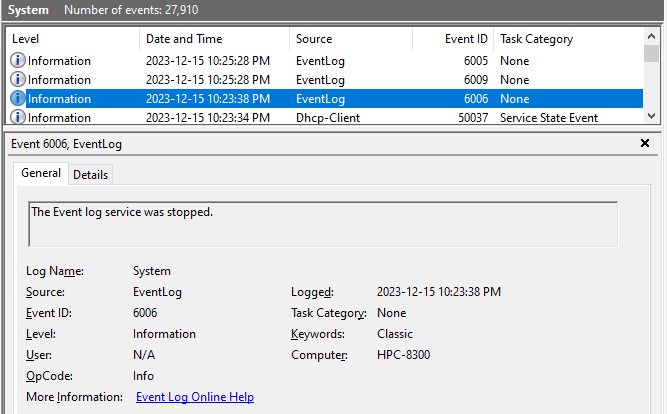Click the information icon on the highlighted 6006 row
This screenshot has width=667, height=414.
pyautogui.click(x=18, y=99)
